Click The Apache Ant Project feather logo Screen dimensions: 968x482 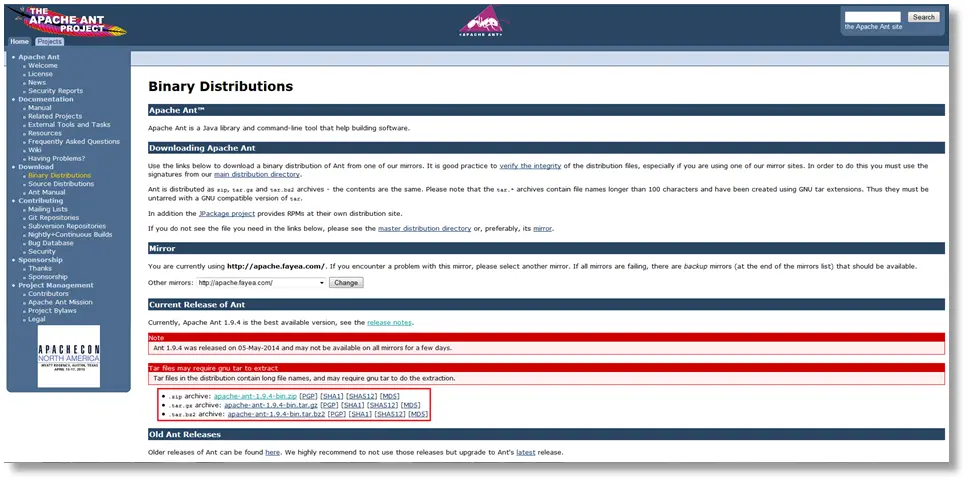pyautogui.click(x=67, y=22)
